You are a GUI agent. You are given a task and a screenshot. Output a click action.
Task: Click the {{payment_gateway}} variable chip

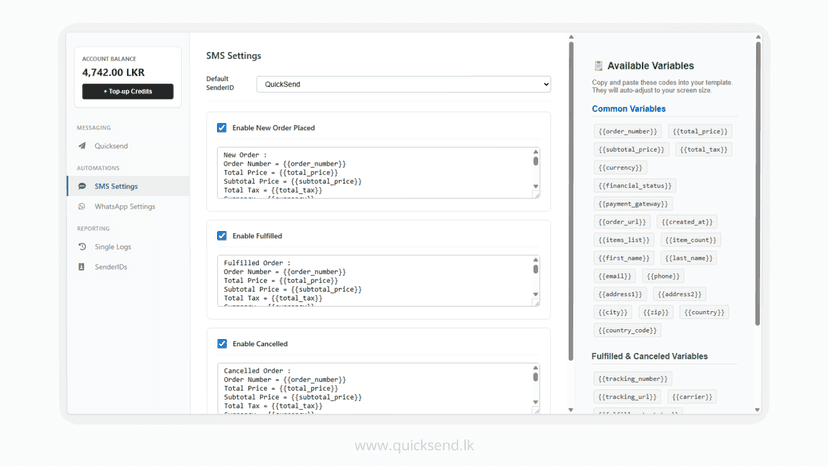point(633,204)
